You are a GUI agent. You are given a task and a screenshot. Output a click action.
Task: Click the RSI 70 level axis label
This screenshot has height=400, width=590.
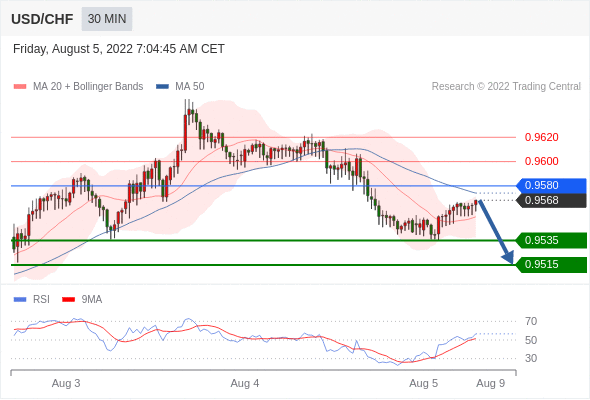coord(531,321)
